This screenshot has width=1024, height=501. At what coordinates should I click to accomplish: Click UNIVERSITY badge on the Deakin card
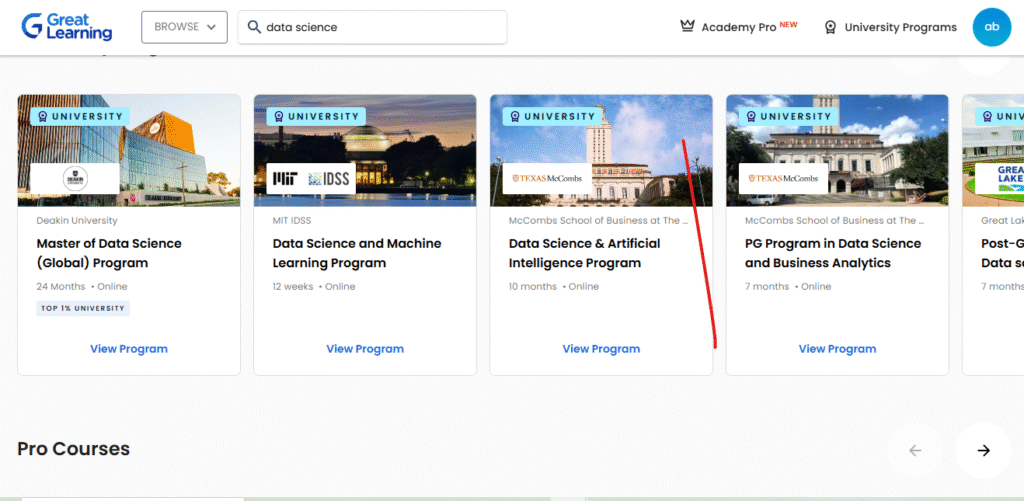80,117
